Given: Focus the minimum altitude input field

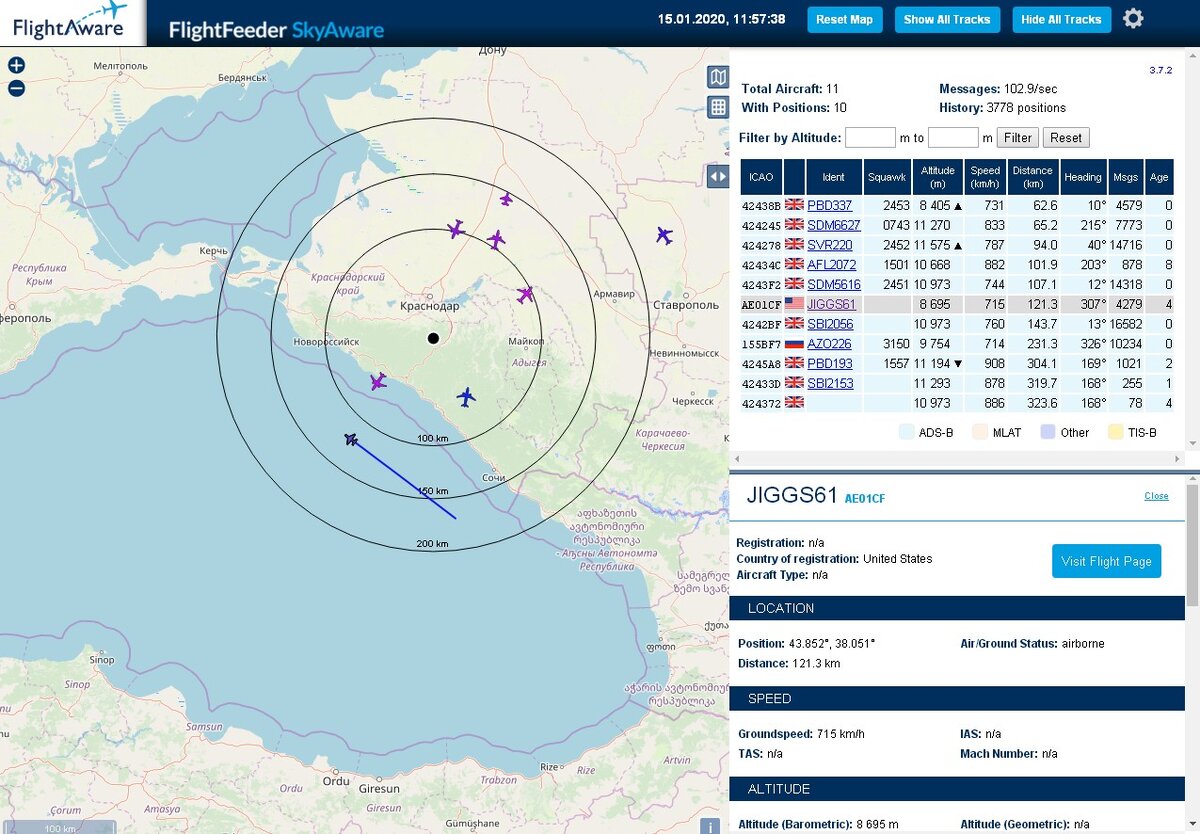Looking at the screenshot, I should 870,138.
